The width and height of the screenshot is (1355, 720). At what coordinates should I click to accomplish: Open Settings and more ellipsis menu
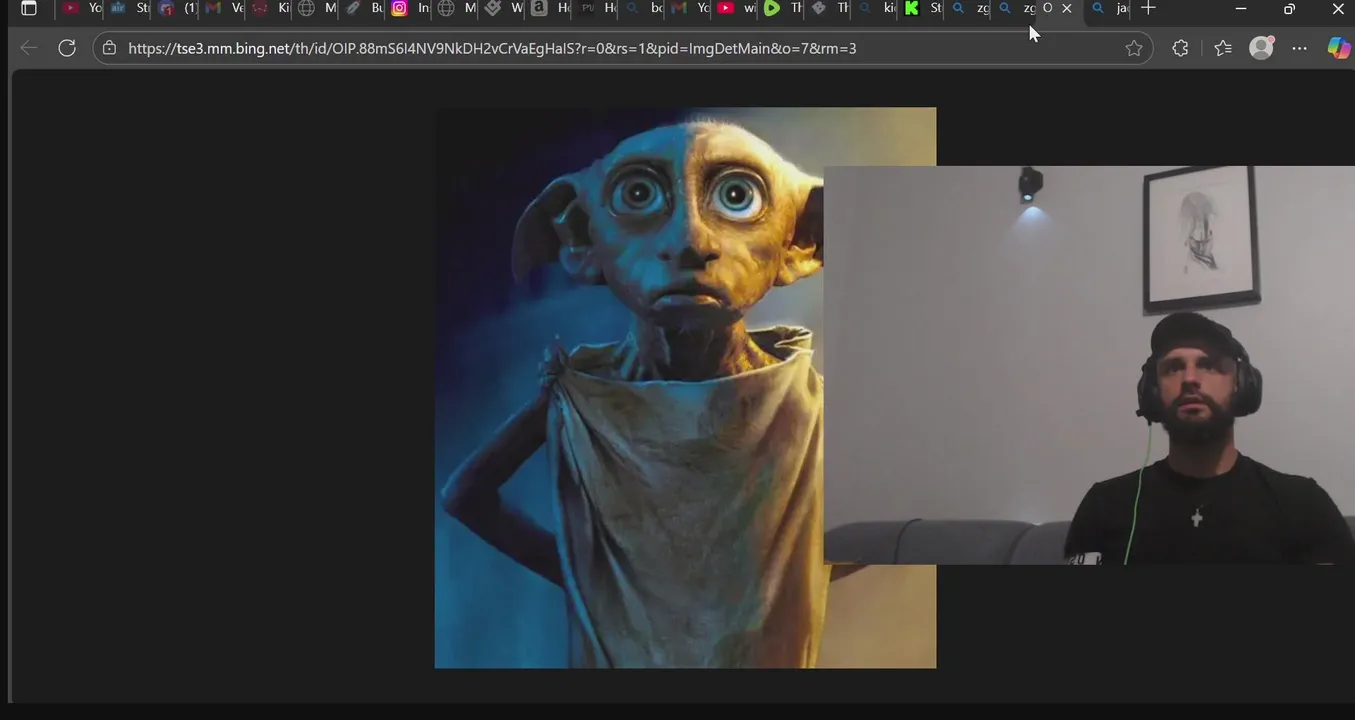point(1300,48)
